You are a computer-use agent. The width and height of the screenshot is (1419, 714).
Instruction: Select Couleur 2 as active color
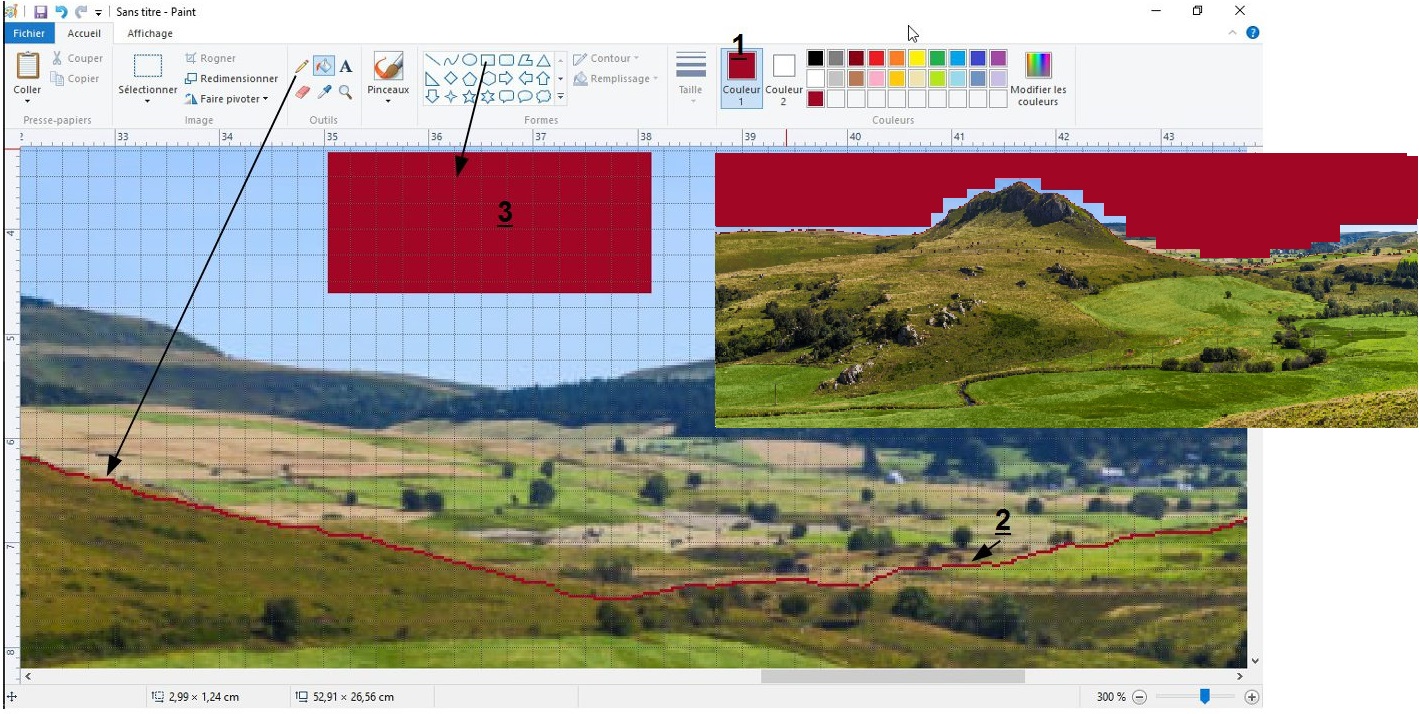[x=783, y=77]
